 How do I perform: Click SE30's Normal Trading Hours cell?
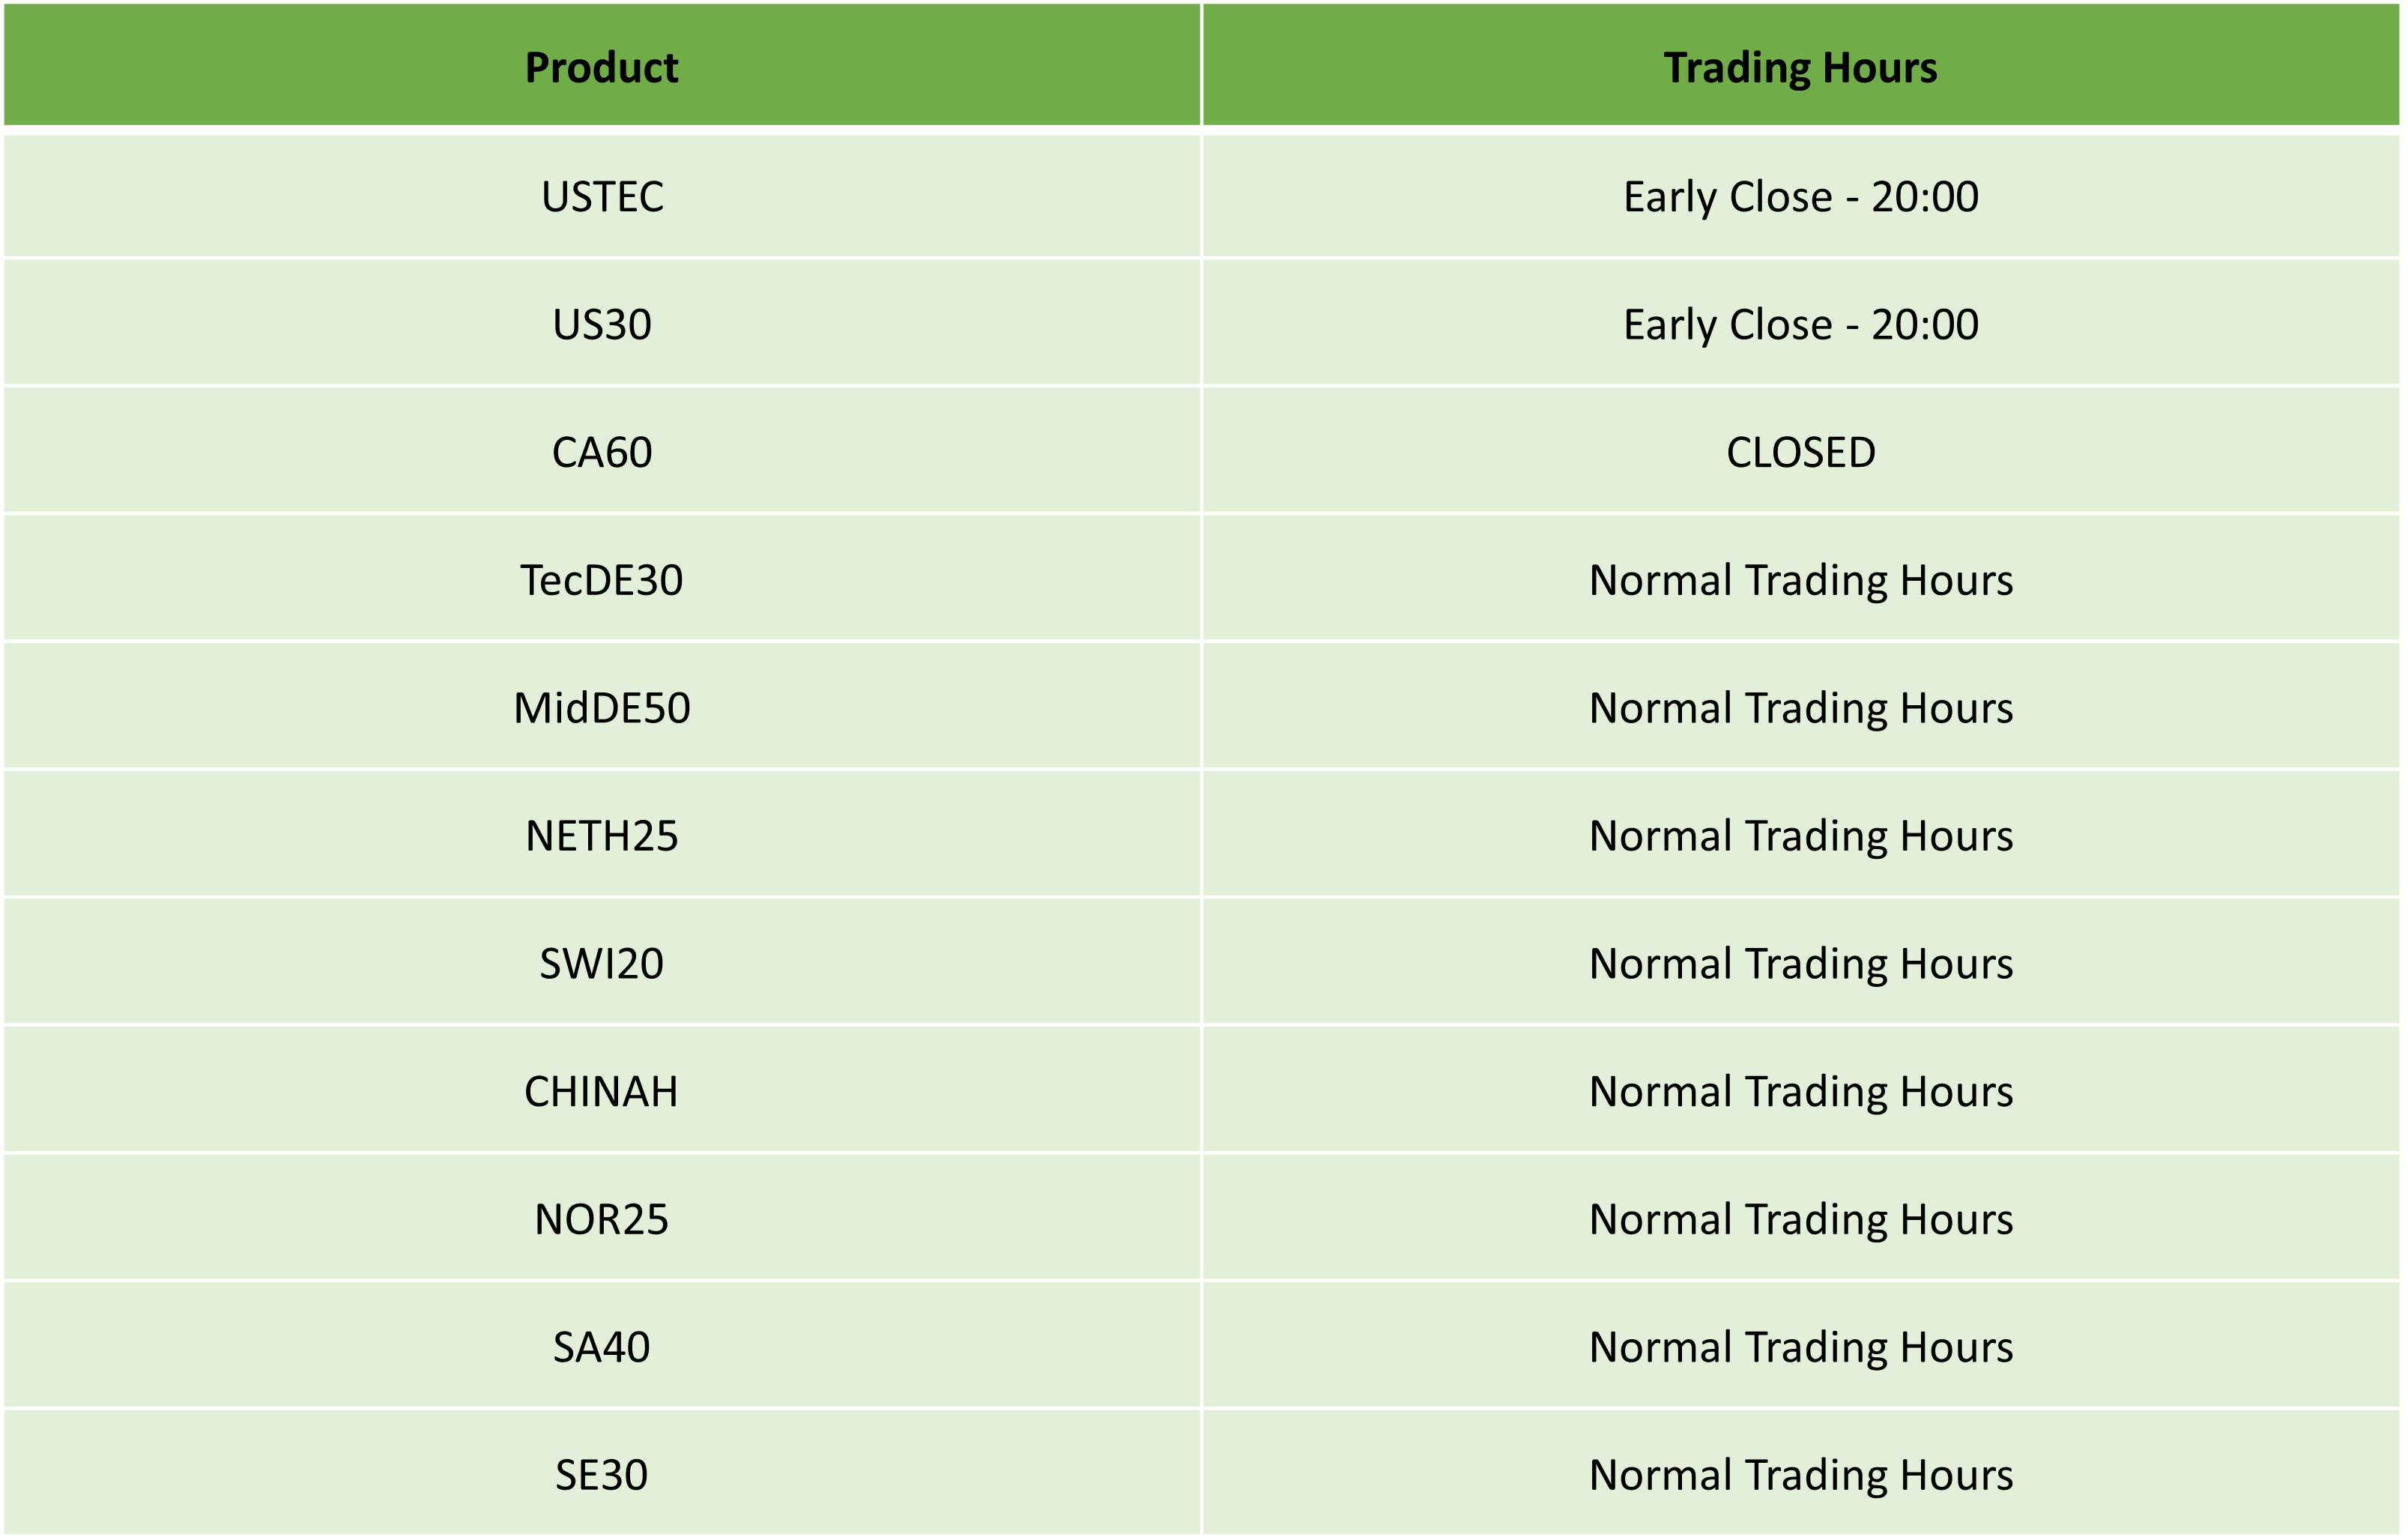(1800, 1474)
